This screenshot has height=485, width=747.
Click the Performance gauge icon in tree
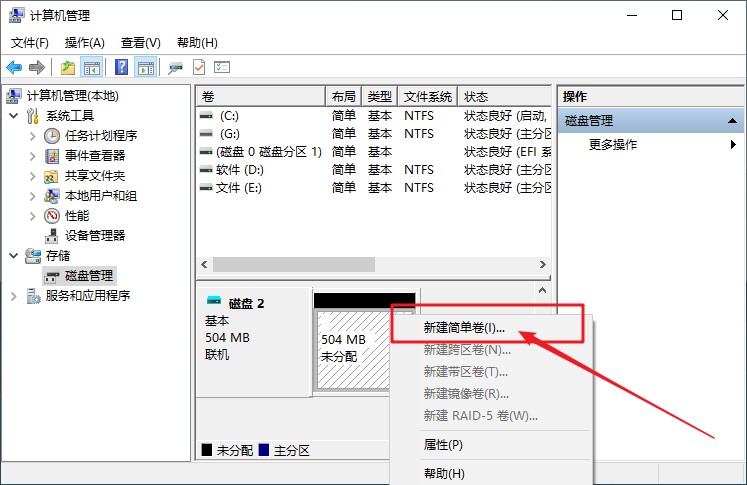(x=52, y=216)
